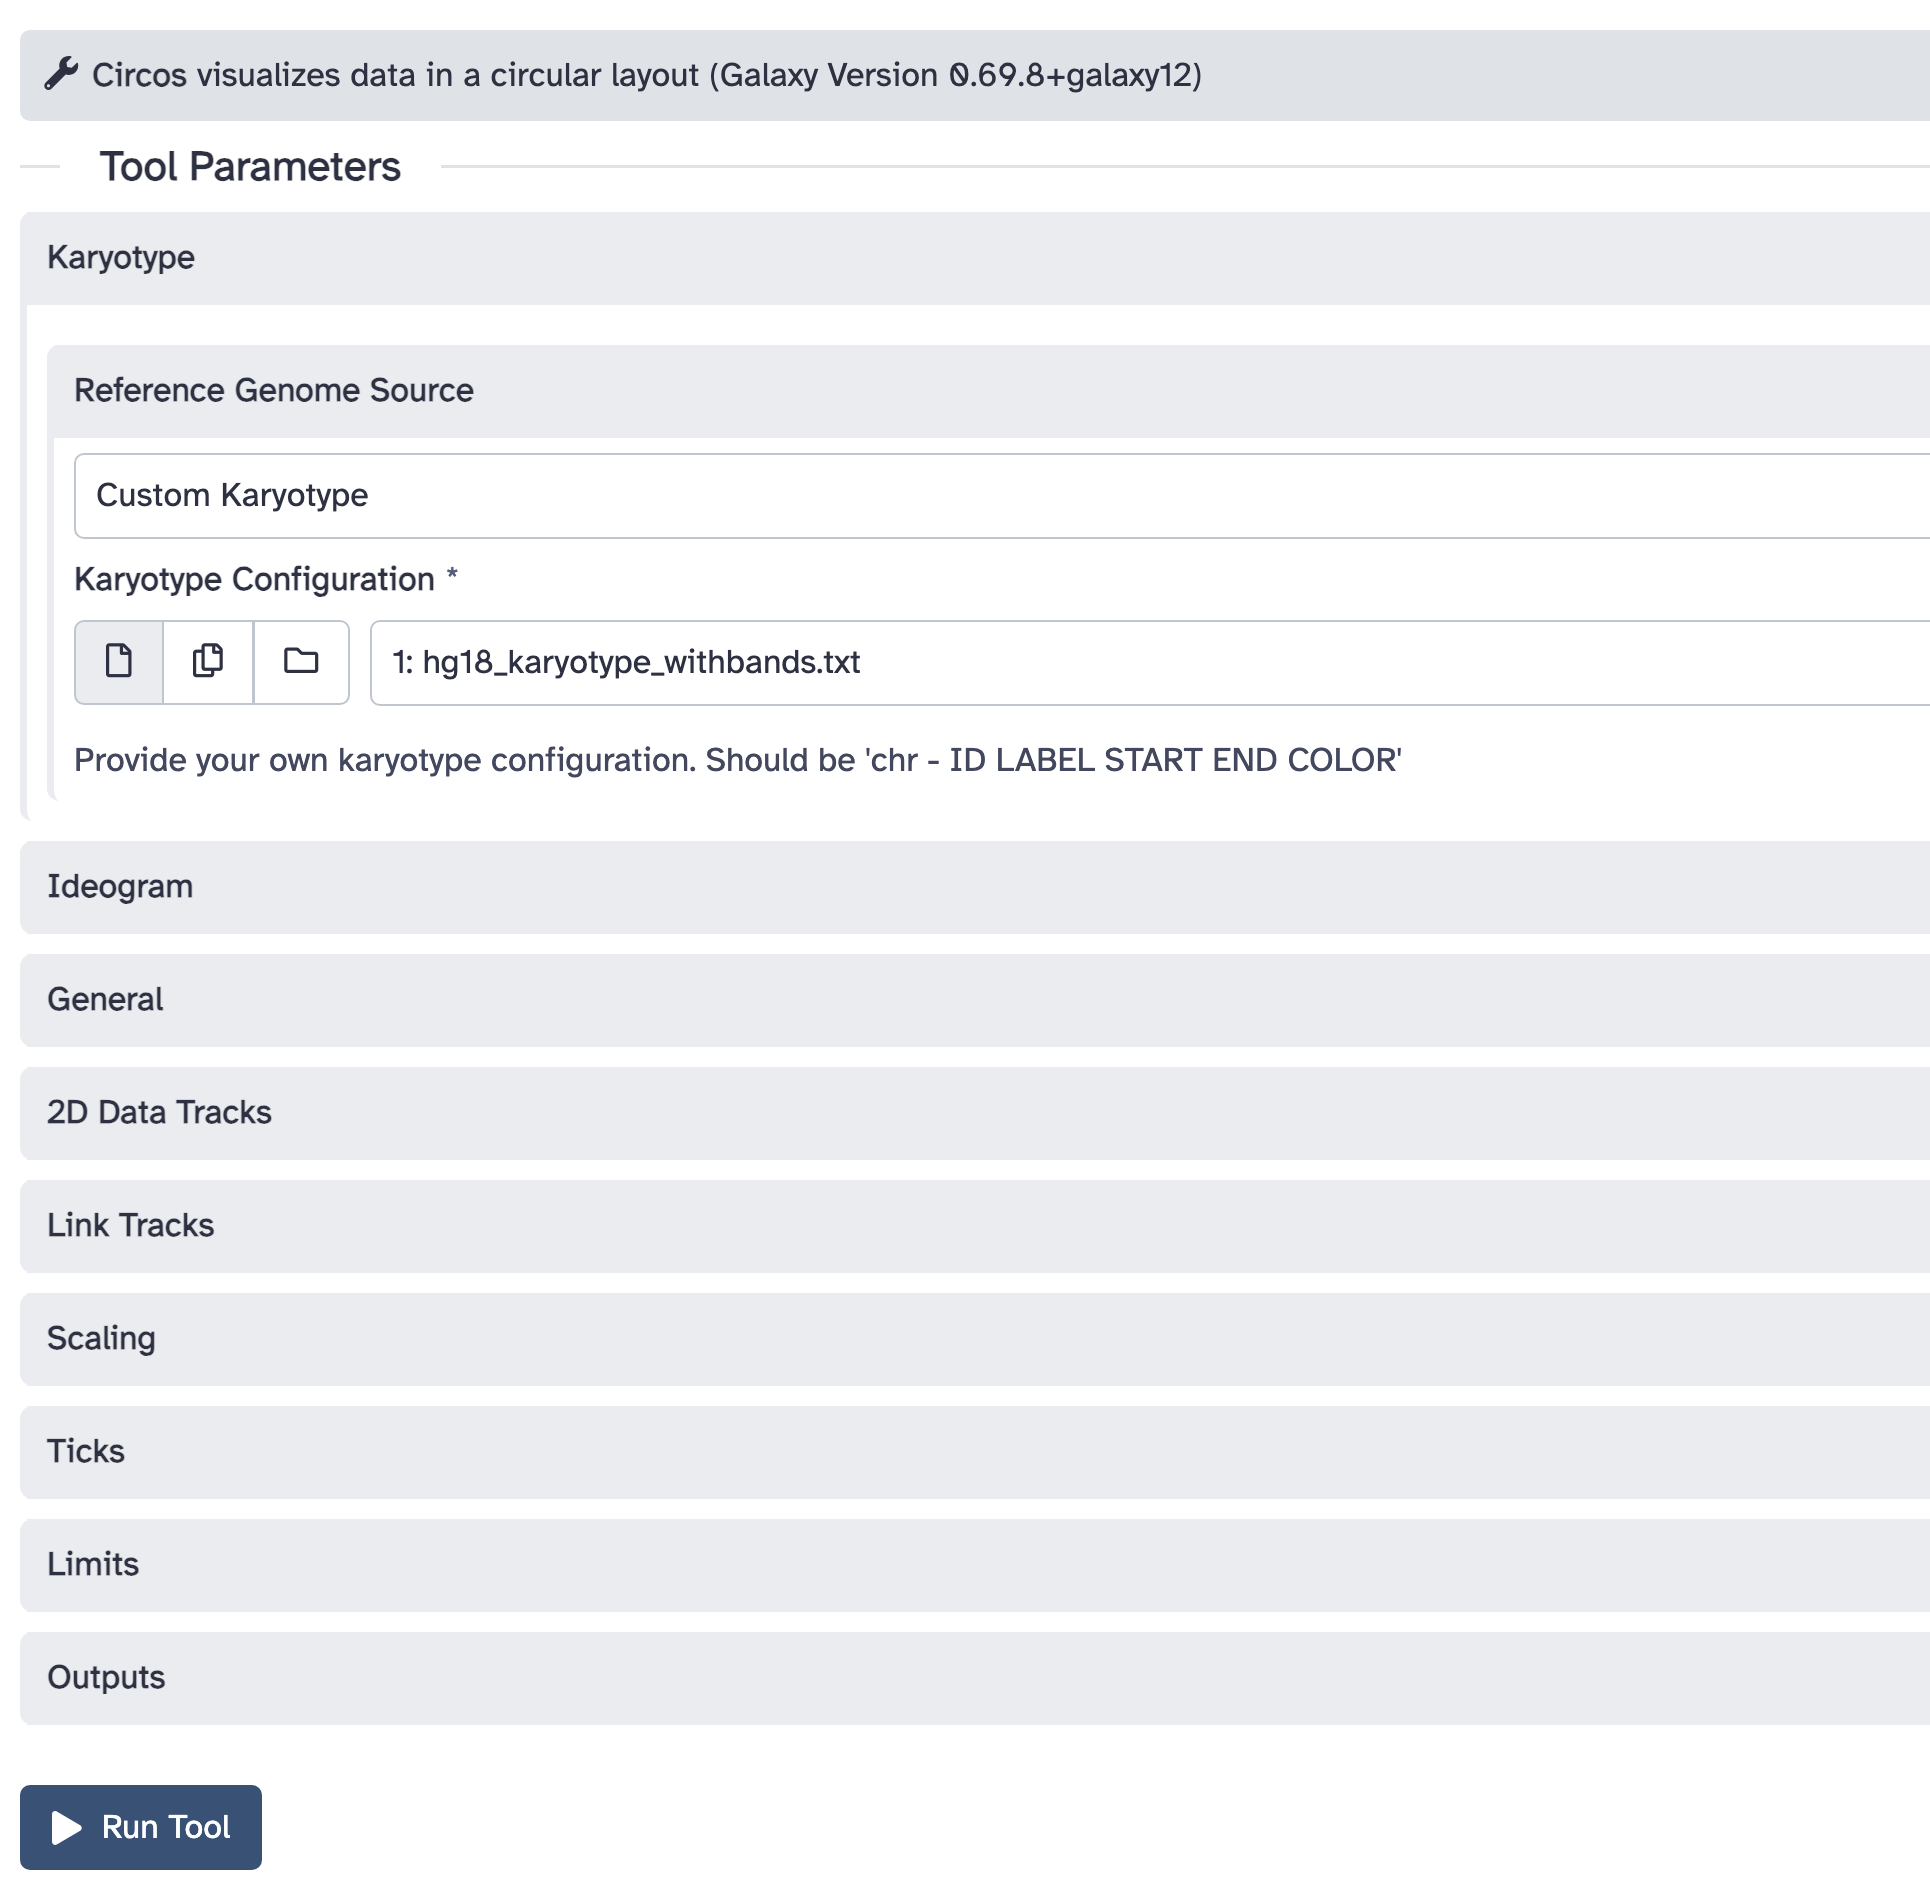Viewport: 1930px width, 1894px height.
Task: Expand the Scaling section
Action: pyautogui.click(x=975, y=1339)
